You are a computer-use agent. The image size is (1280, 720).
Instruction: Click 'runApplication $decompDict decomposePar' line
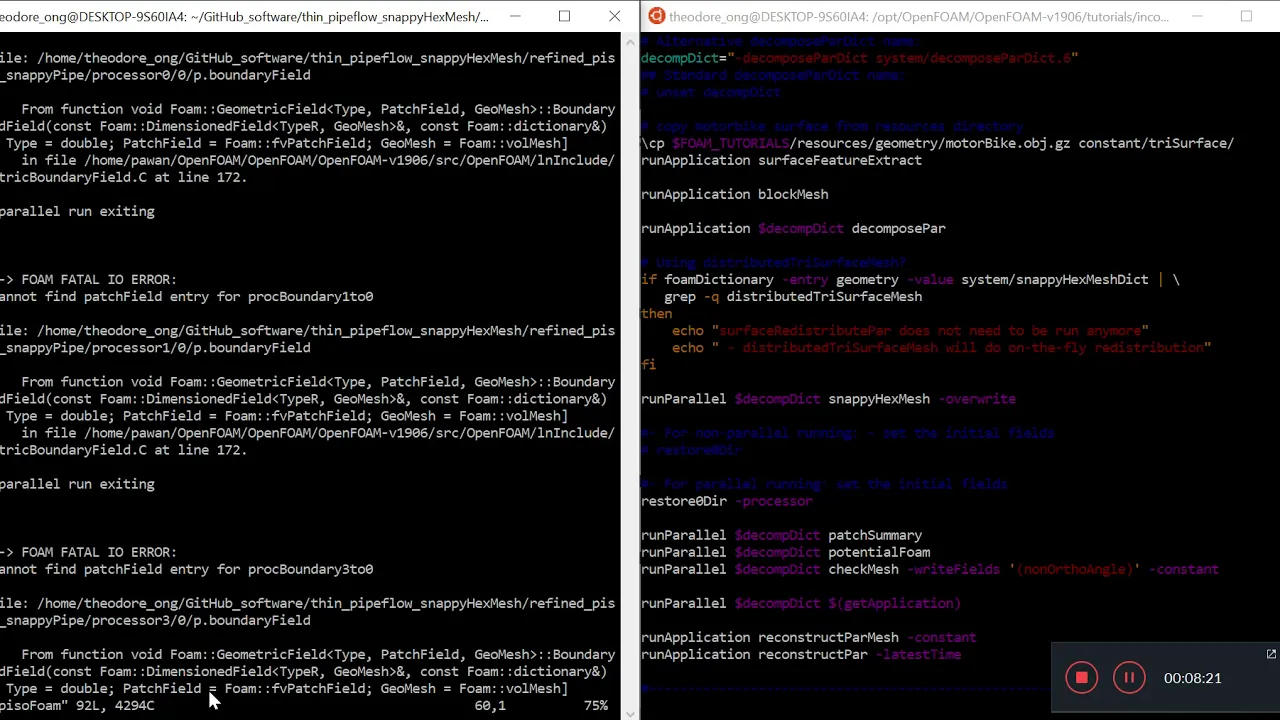(x=793, y=228)
